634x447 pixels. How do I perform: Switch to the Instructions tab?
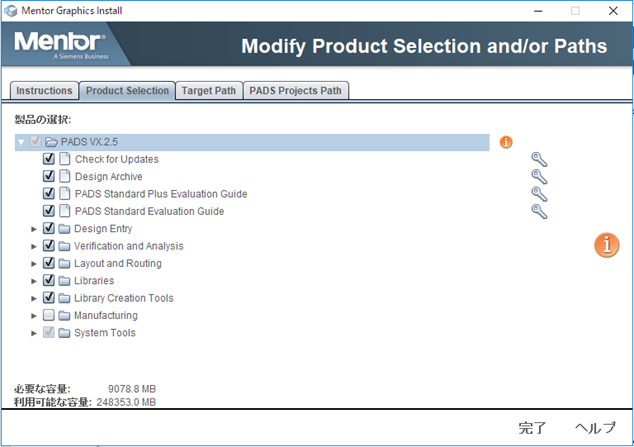click(44, 91)
